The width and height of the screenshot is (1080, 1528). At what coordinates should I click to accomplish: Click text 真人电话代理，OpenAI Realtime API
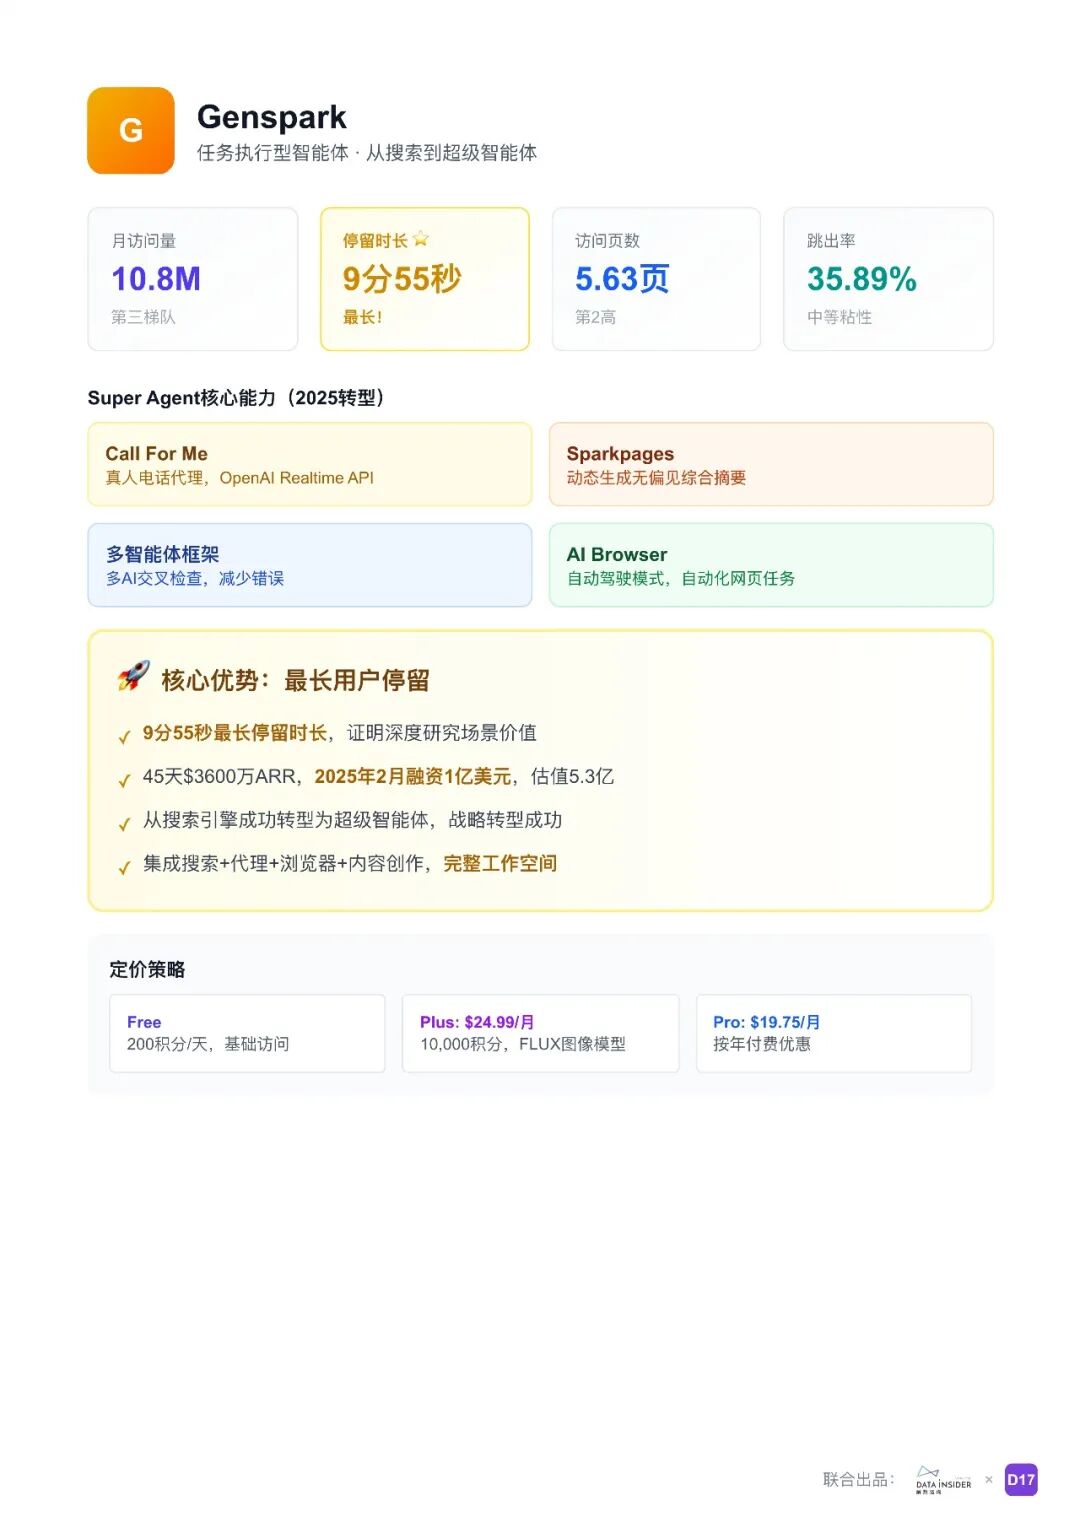click(240, 478)
